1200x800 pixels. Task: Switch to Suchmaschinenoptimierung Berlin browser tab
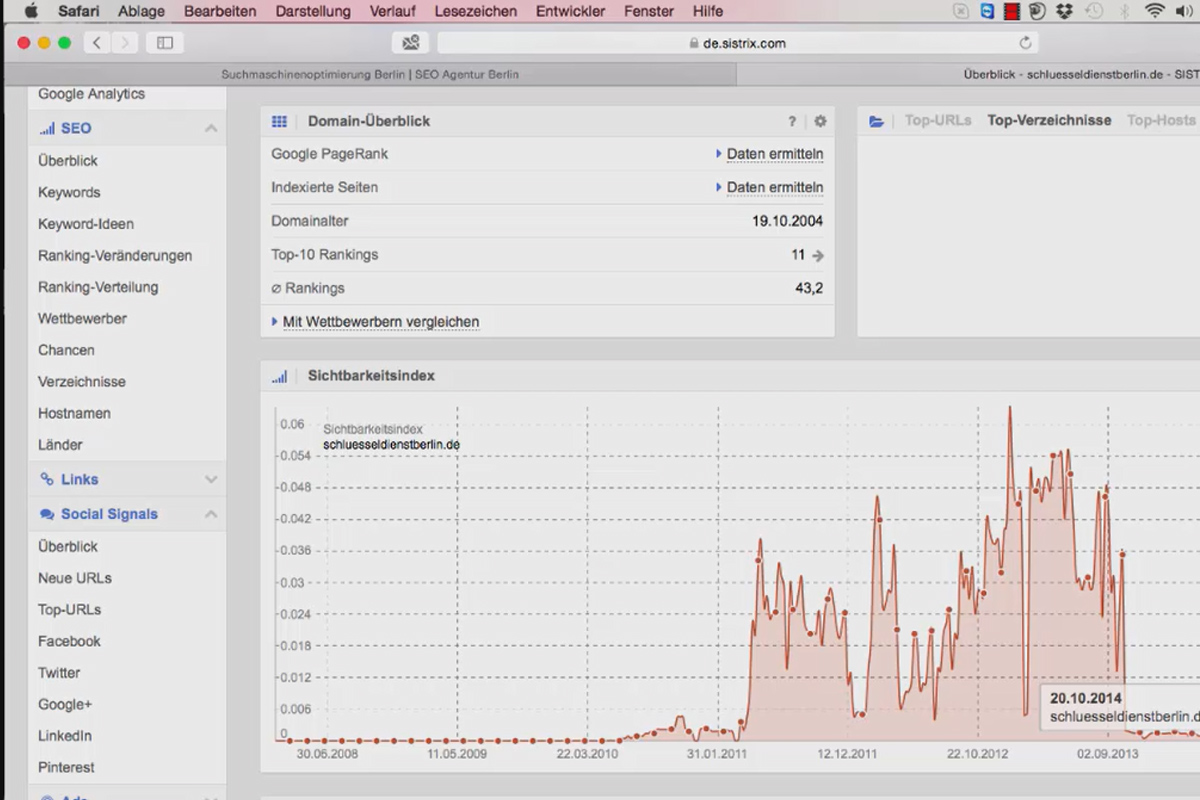click(370, 74)
